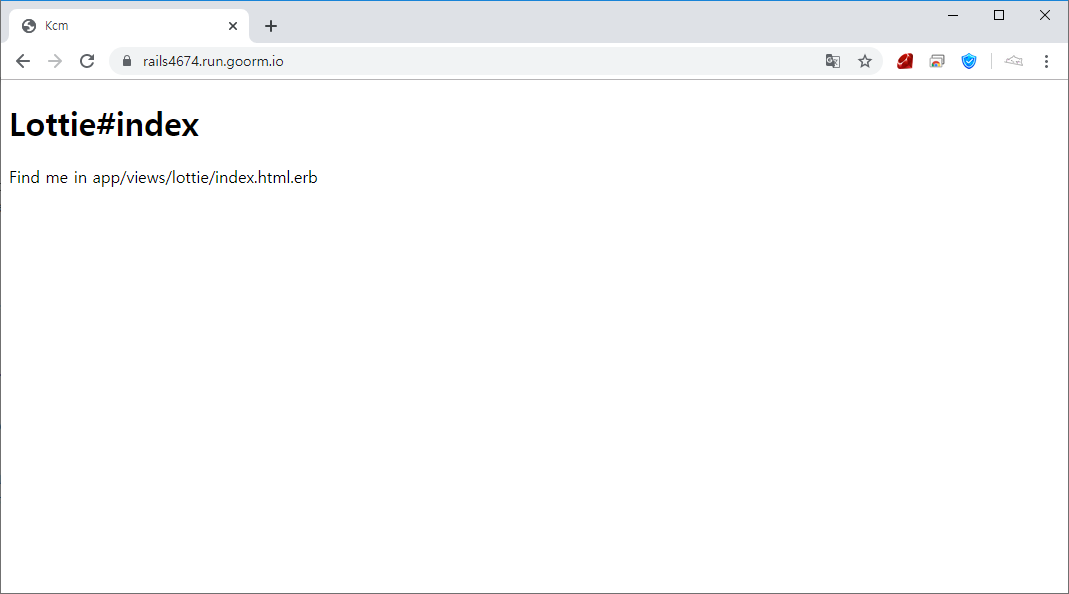The height and width of the screenshot is (594, 1069).
Task: Open the gray extension next to the menu
Action: pyautogui.click(x=1014, y=61)
